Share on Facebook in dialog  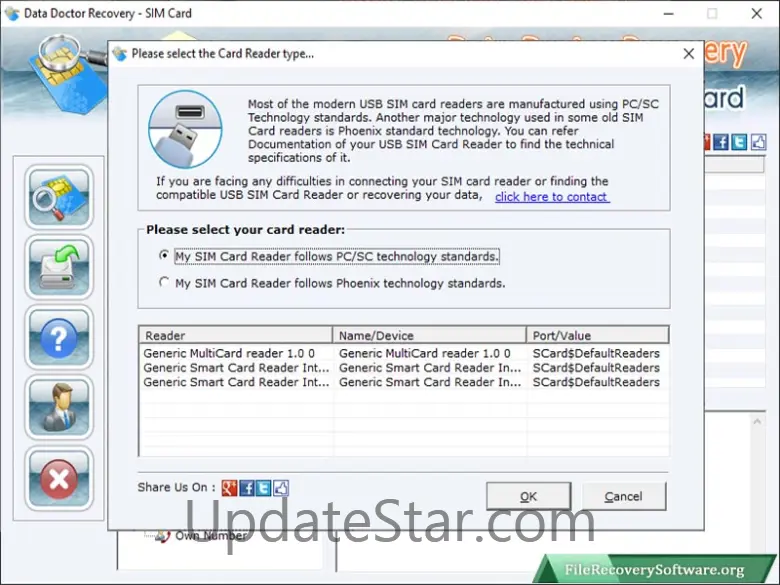[x=247, y=488]
